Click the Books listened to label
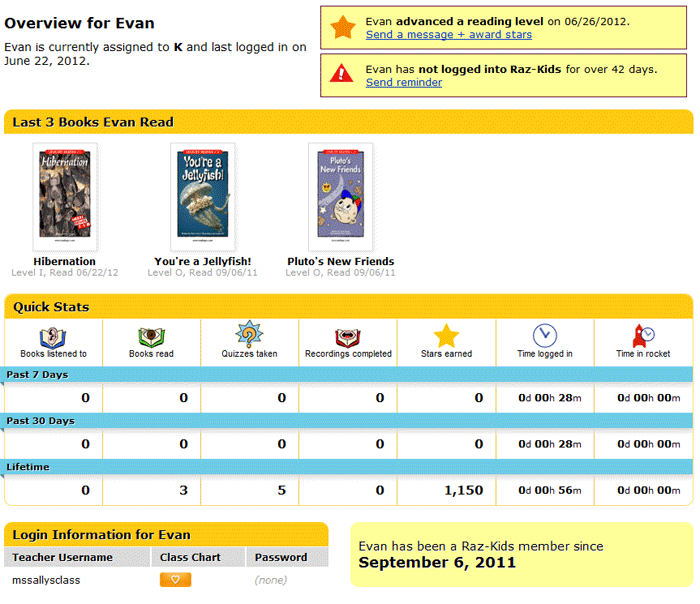Image resolution: width=700 pixels, height=604 pixels. pyautogui.click(x=54, y=354)
